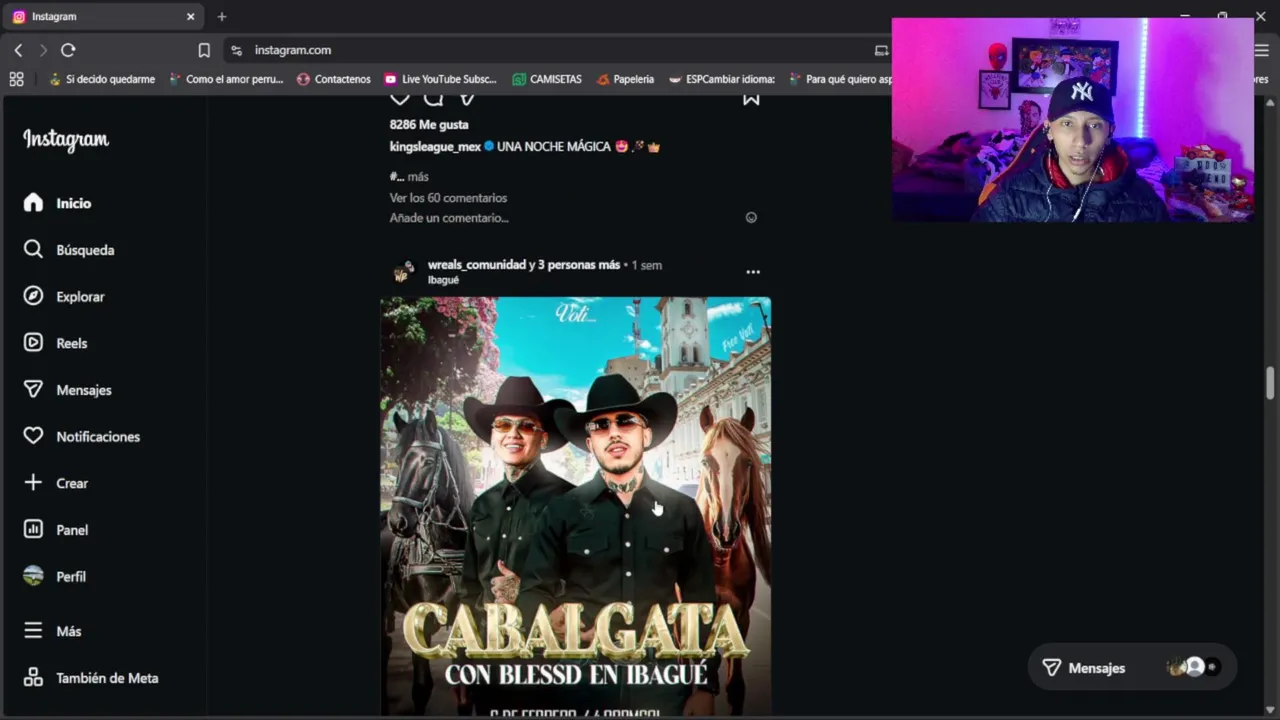Viewport: 1280px width, 720px height.
Task: Open the Más hamburger menu
Action: 52,631
